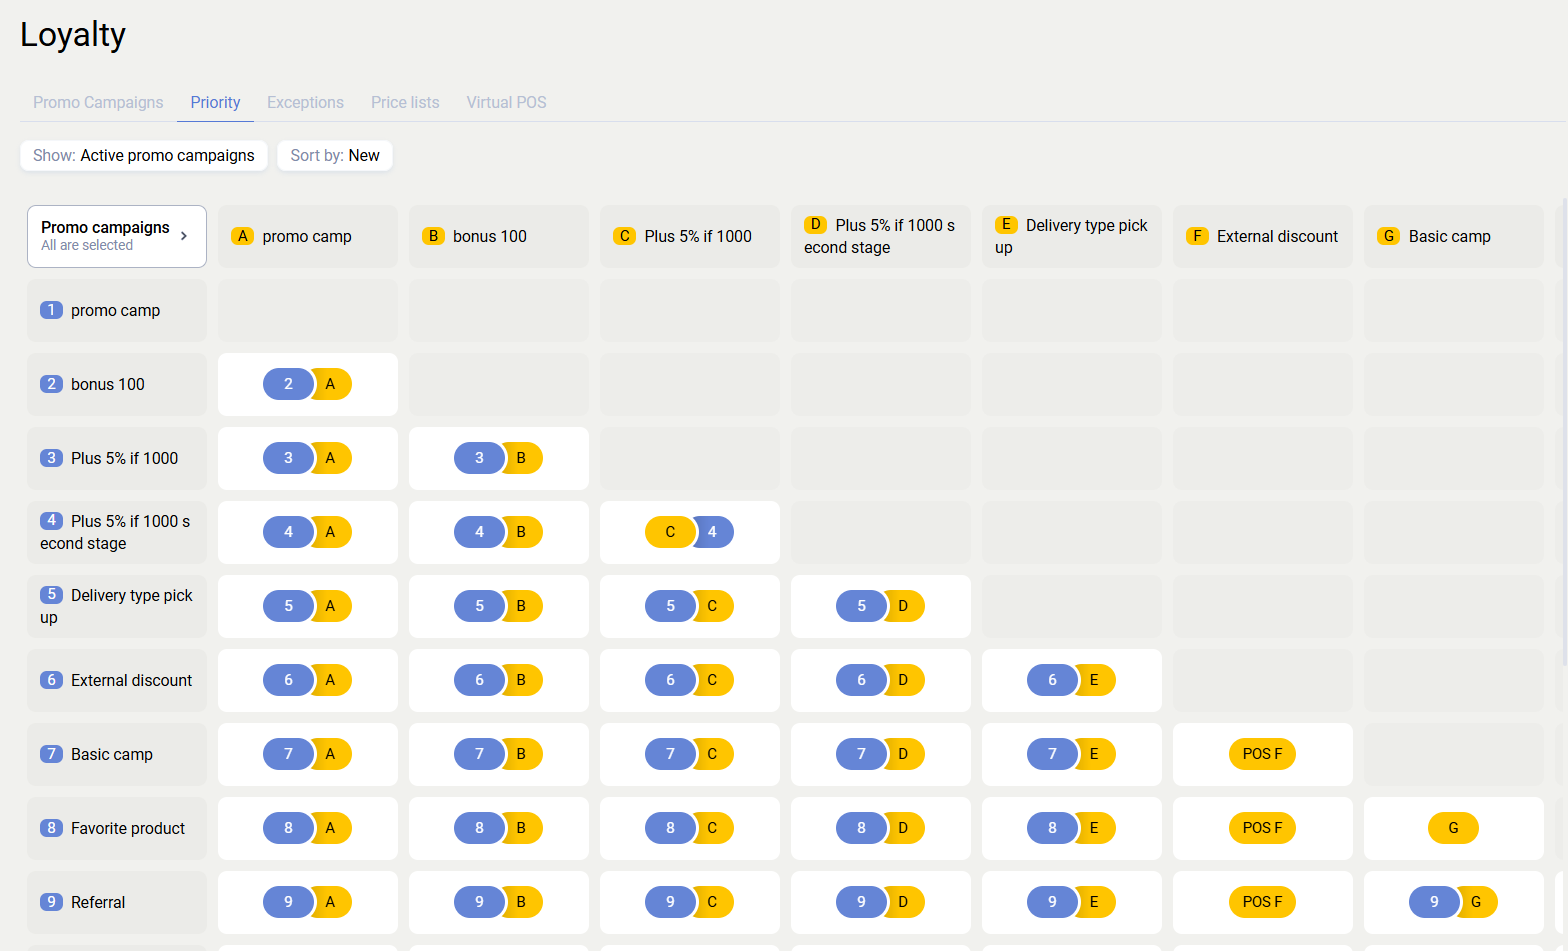This screenshot has width=1568, height=951.
Task: Switch to the Promo Campaigns tab
Action: click(98, 102)
